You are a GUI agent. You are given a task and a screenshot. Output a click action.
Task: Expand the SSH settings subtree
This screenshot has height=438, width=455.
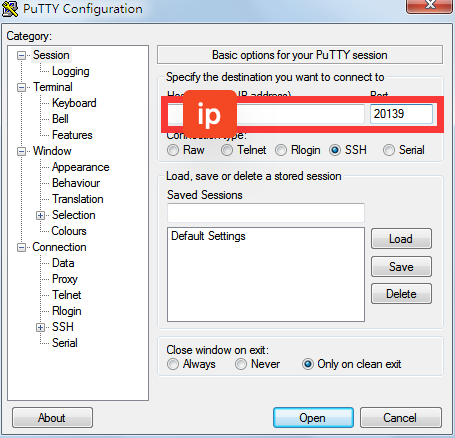click(x=40, y=327)
